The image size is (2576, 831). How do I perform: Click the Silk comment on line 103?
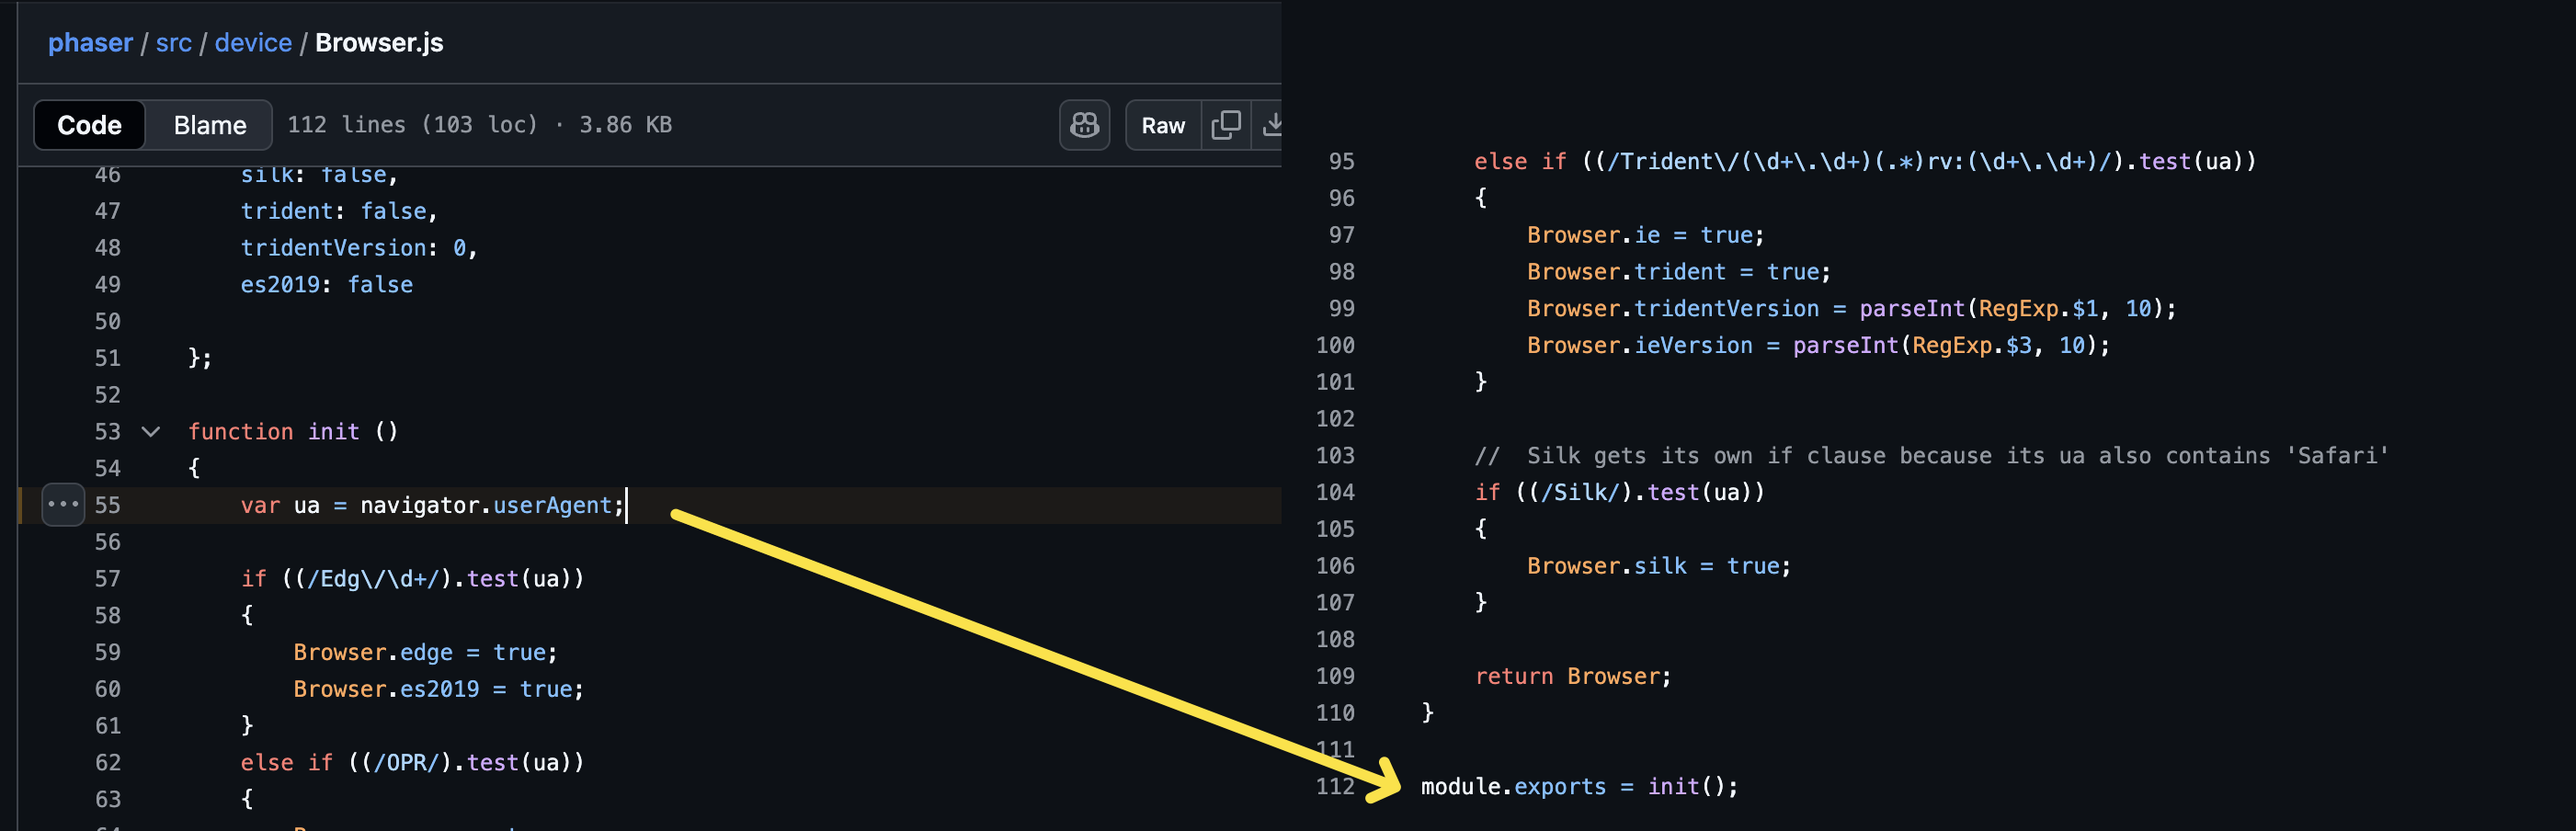pyautogui.click(x=1930, y=456)
